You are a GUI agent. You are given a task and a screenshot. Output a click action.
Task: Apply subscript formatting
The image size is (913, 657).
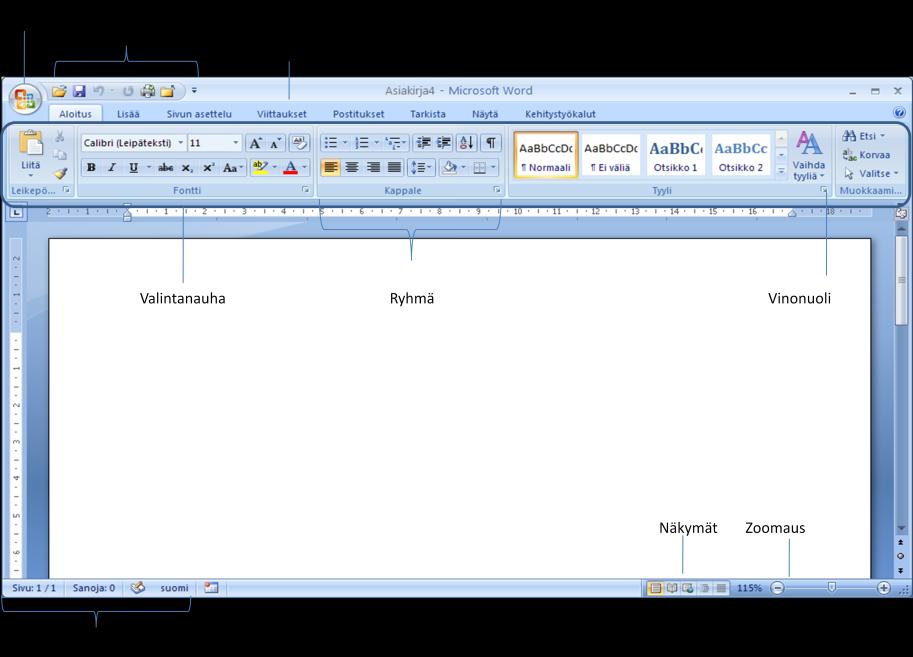[187, 168]
